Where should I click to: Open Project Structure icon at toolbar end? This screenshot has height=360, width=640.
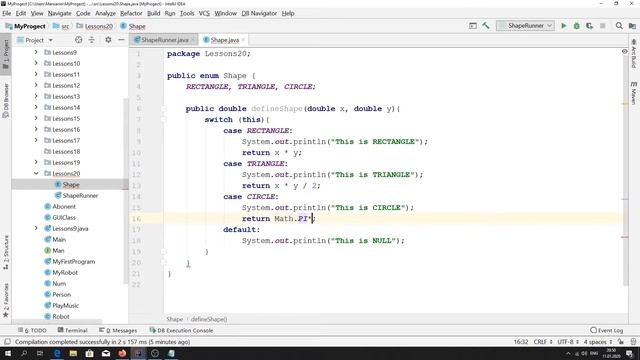click(x=632, y=26)
